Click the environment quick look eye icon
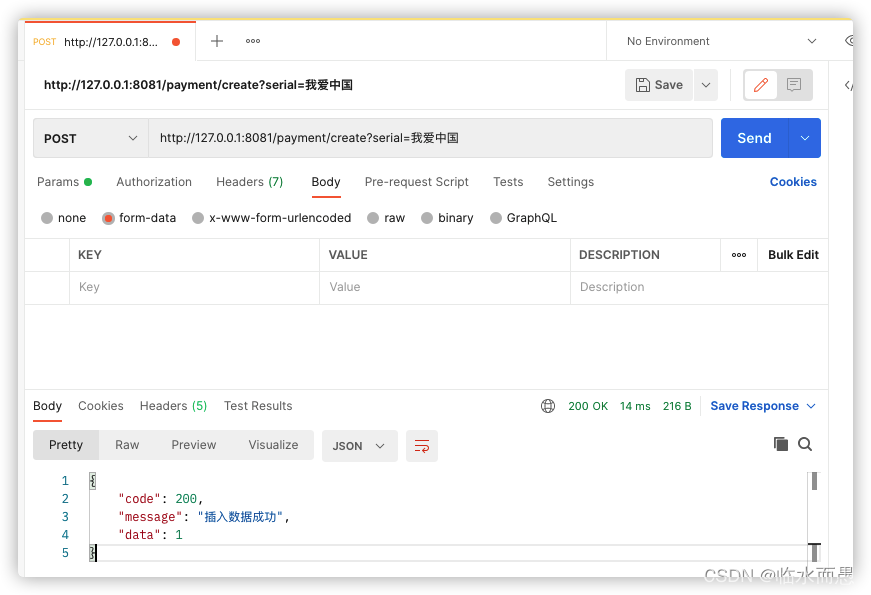 [848, 41]
